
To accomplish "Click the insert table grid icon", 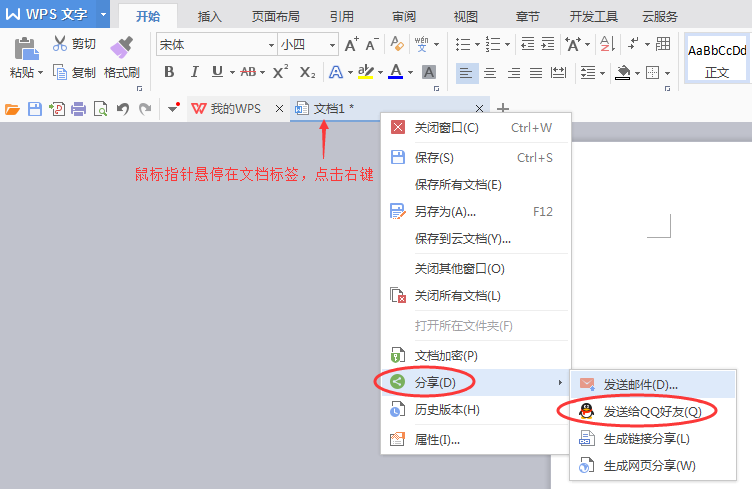I will 663,44.
